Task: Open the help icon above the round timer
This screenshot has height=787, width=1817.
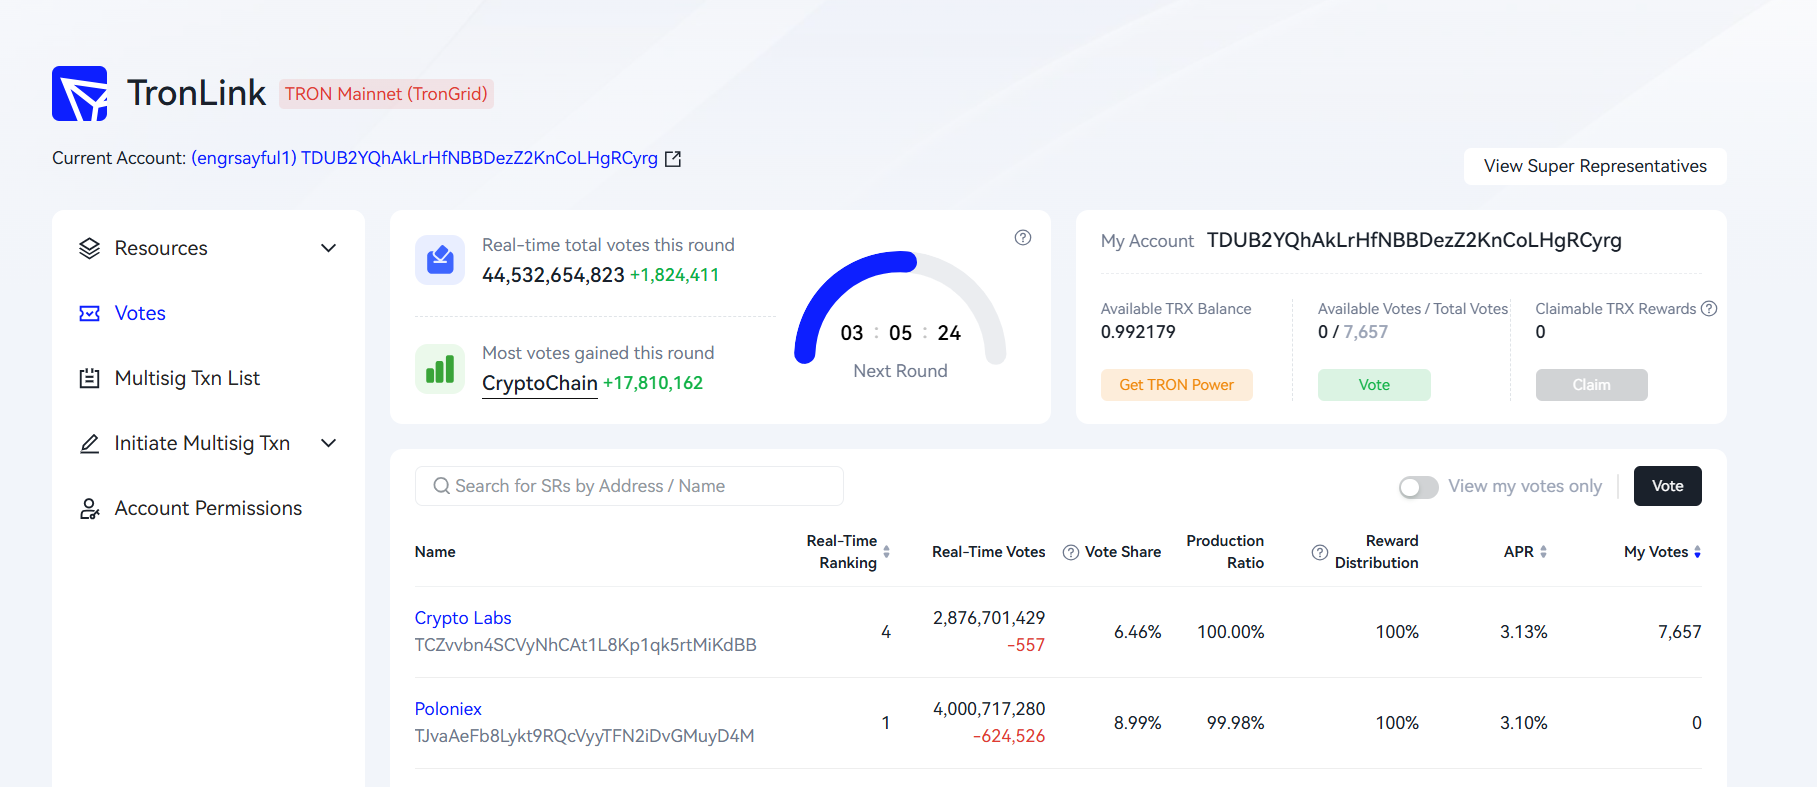Action: pyautogui.click(x=1023, y=238)
